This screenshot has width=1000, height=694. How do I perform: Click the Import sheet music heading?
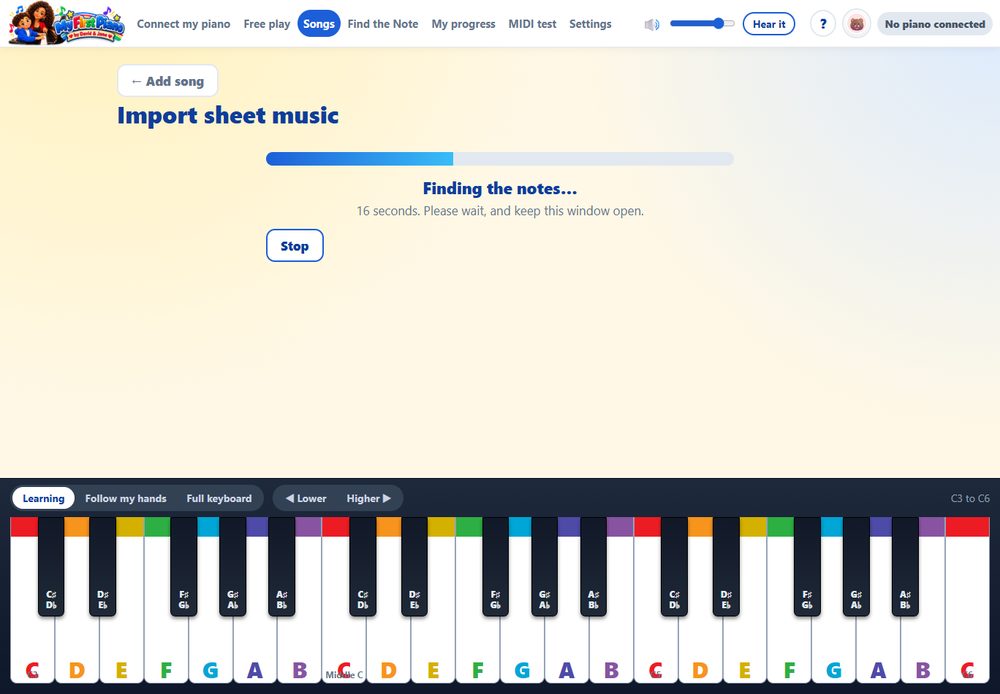[x=228, y=115]
